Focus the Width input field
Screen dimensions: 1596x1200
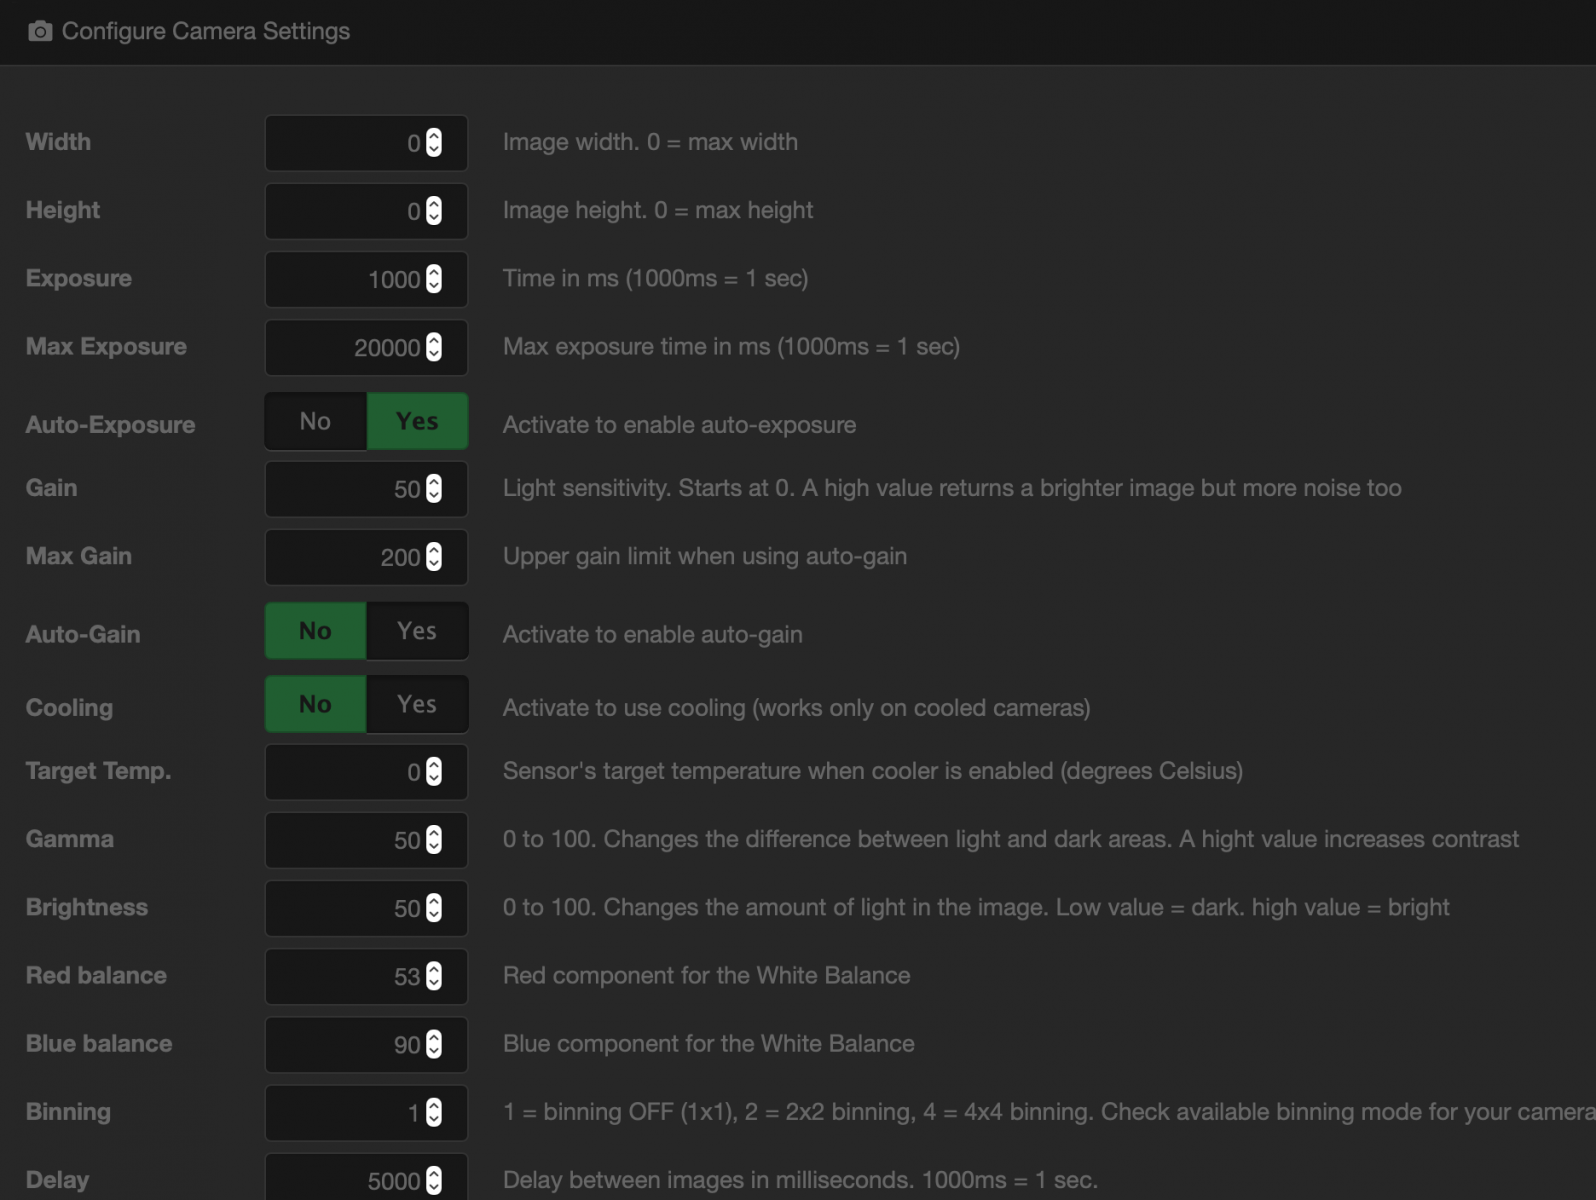click(x=366, y=143)
